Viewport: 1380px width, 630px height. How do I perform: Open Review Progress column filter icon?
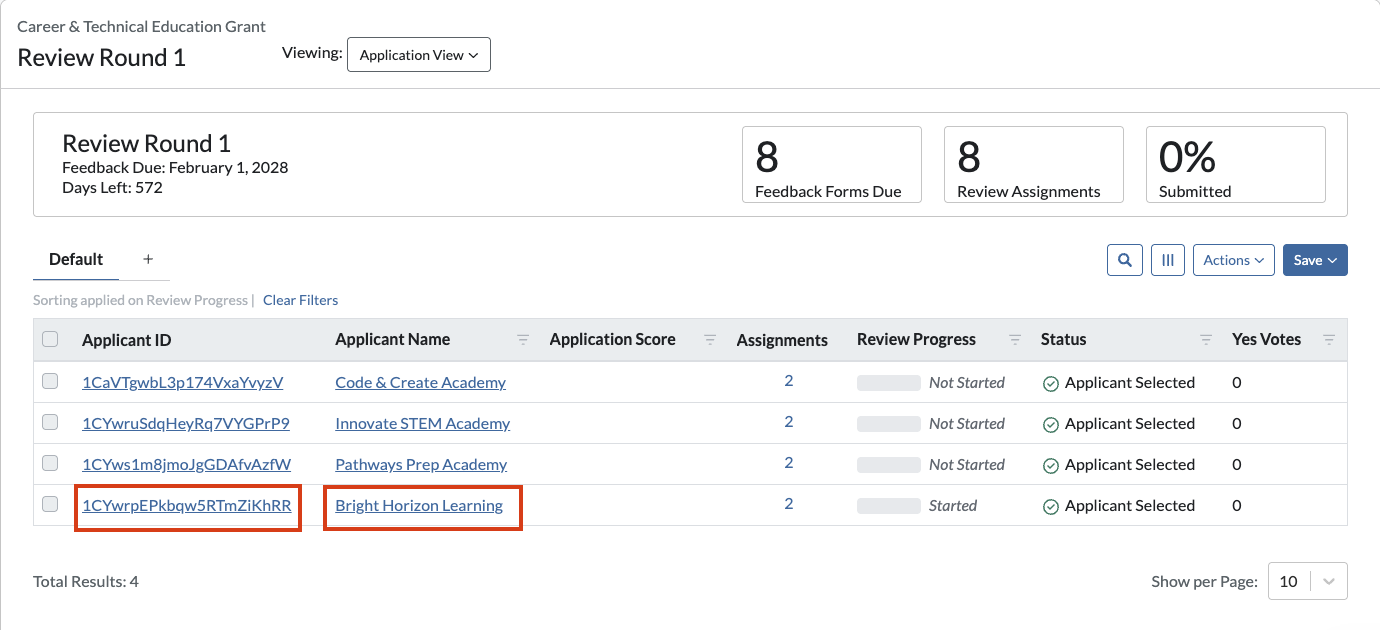1015,340
